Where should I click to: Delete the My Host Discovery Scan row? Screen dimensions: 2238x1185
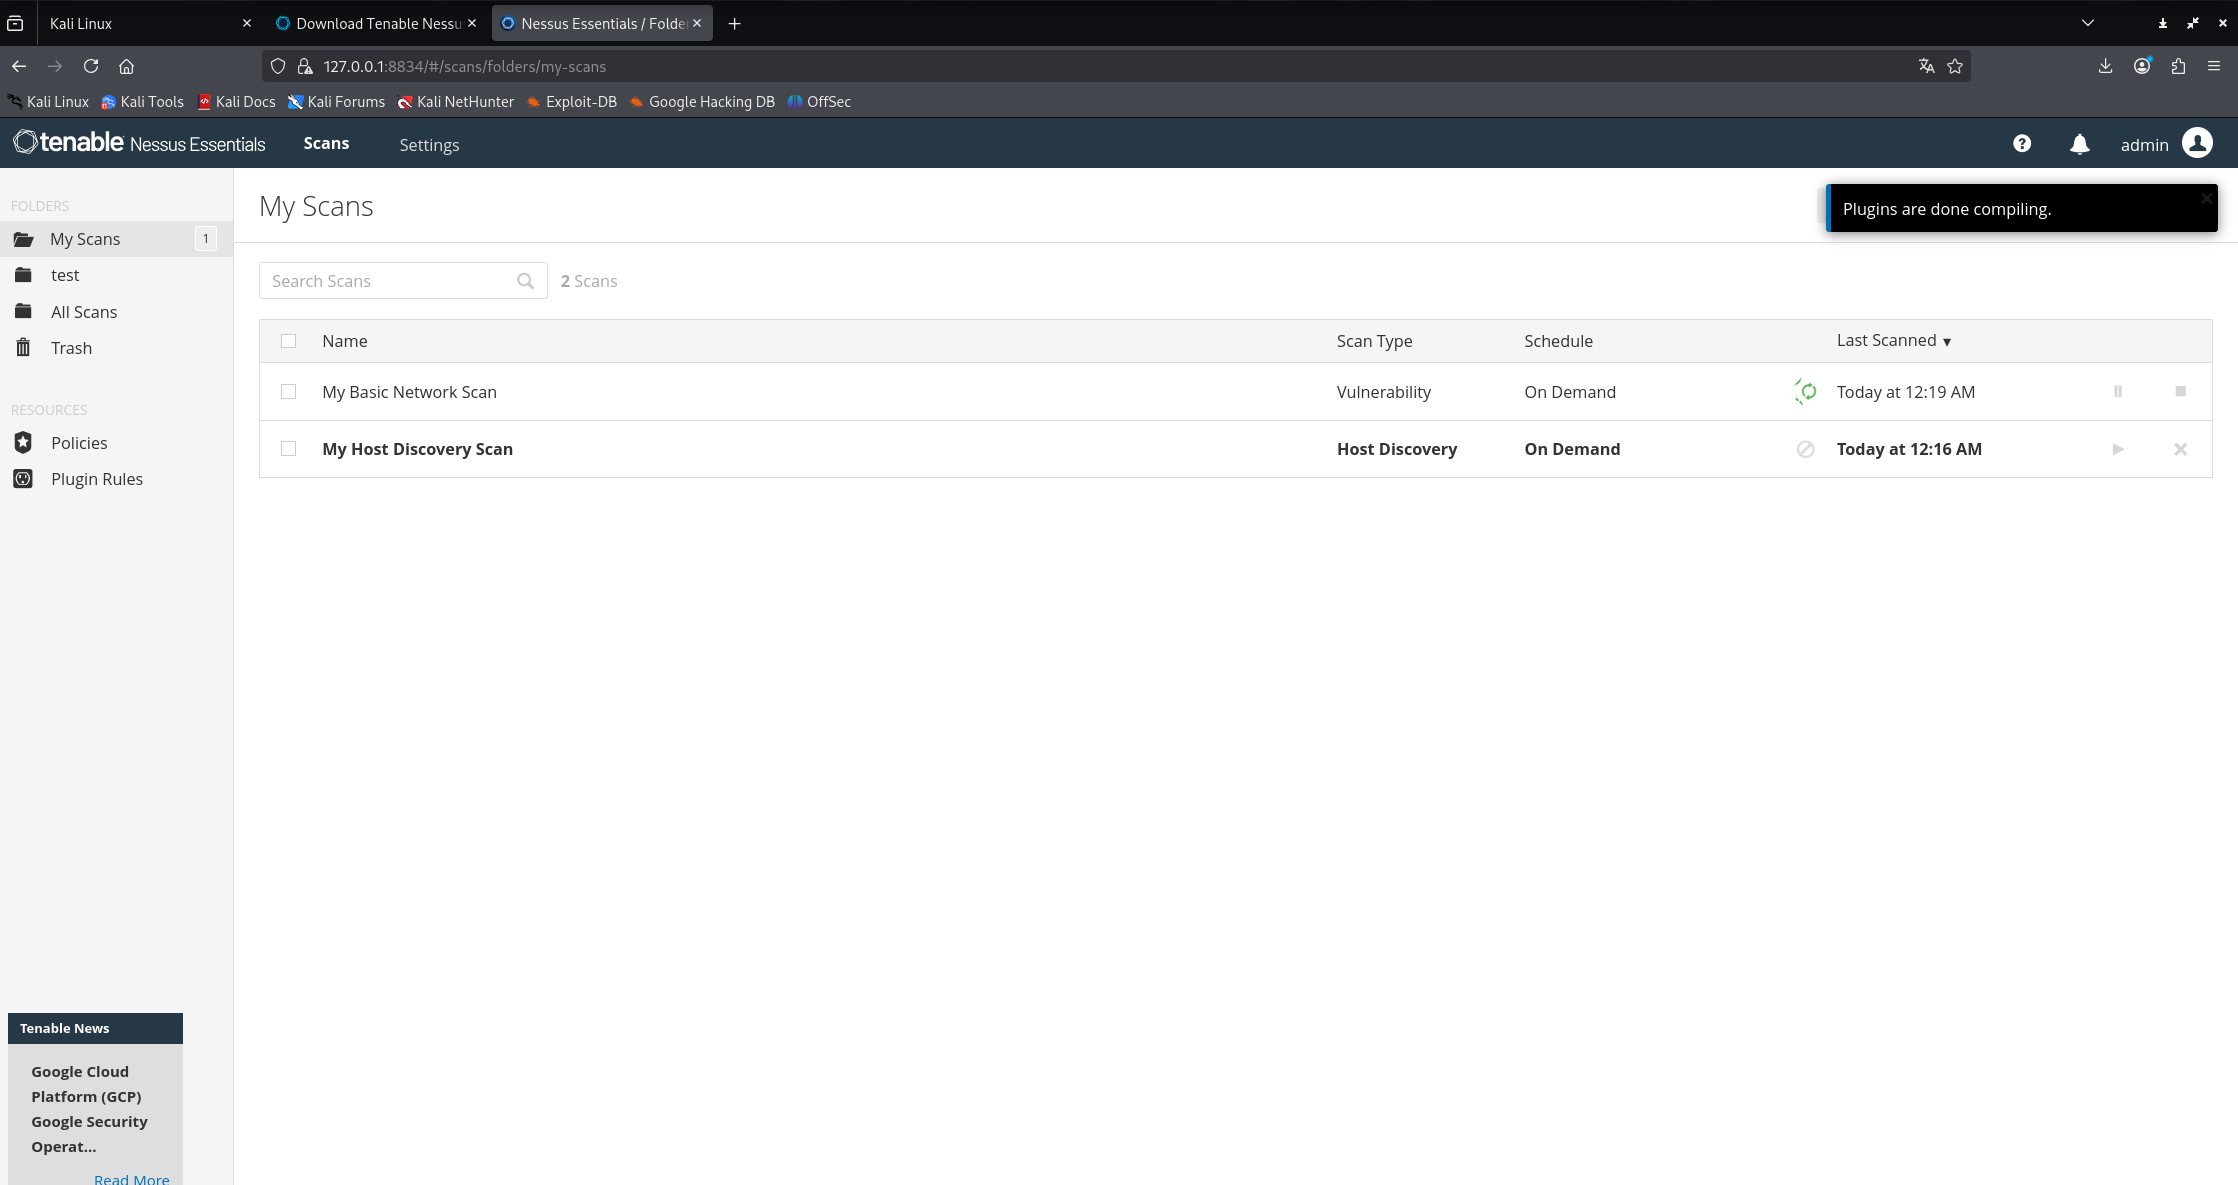click(2180, 449)
